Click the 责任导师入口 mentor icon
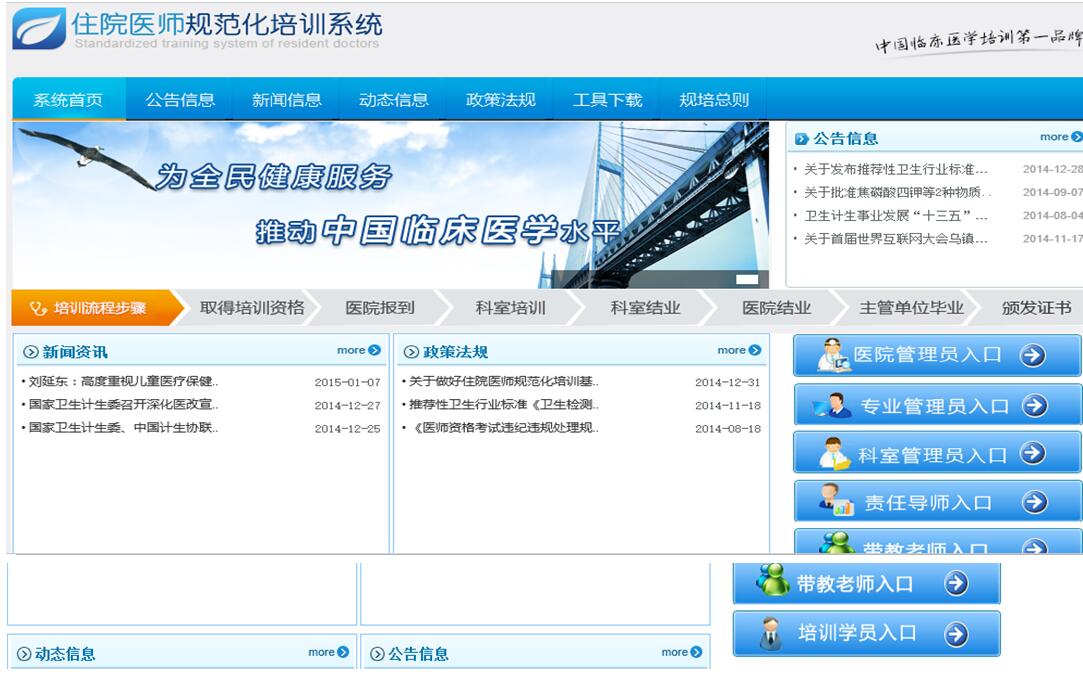The image size is (1083, 681). [x=835, y=500]
